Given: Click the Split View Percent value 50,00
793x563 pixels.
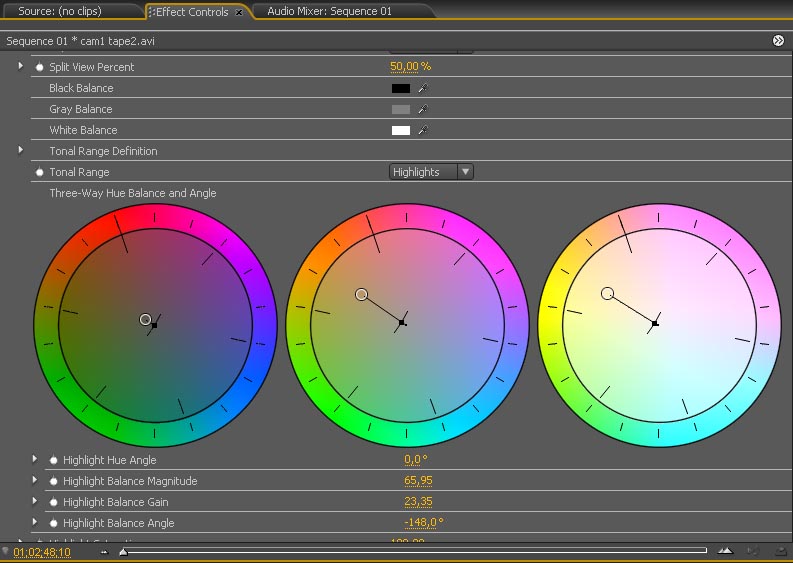Looking at the screenshot, I should pos(404,67).
